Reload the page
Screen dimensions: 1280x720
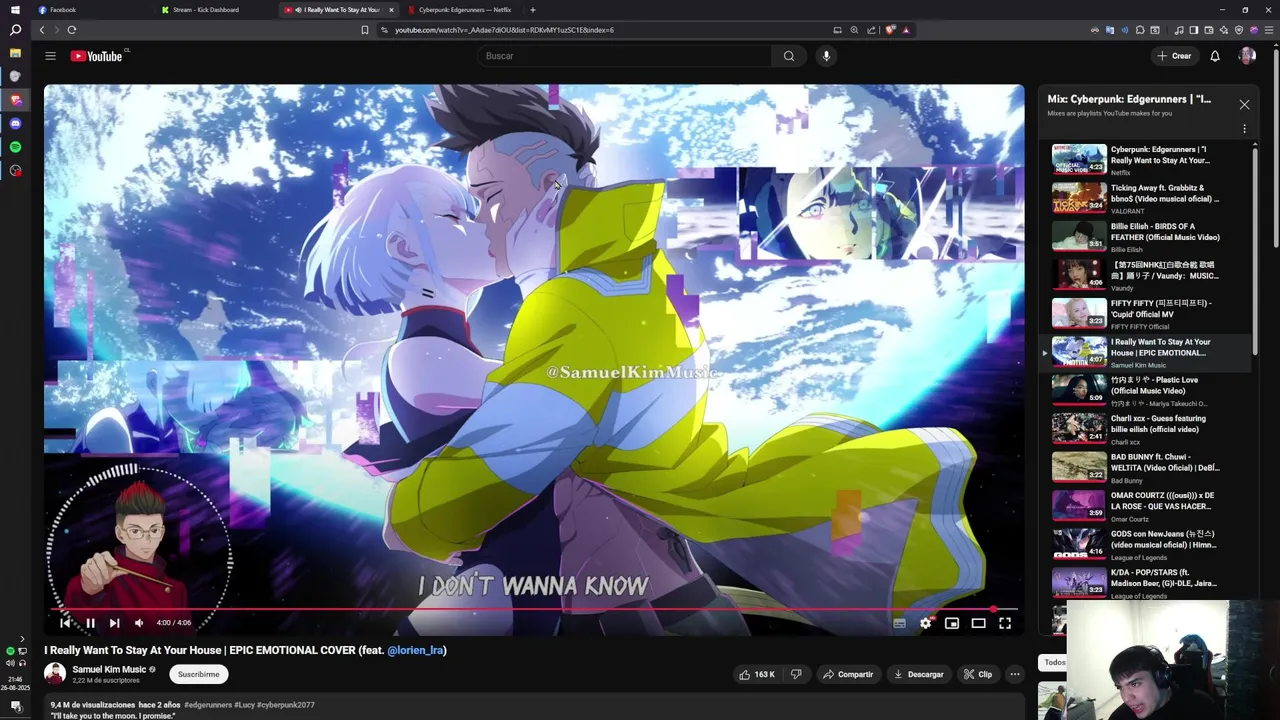[x=72, y=30]
